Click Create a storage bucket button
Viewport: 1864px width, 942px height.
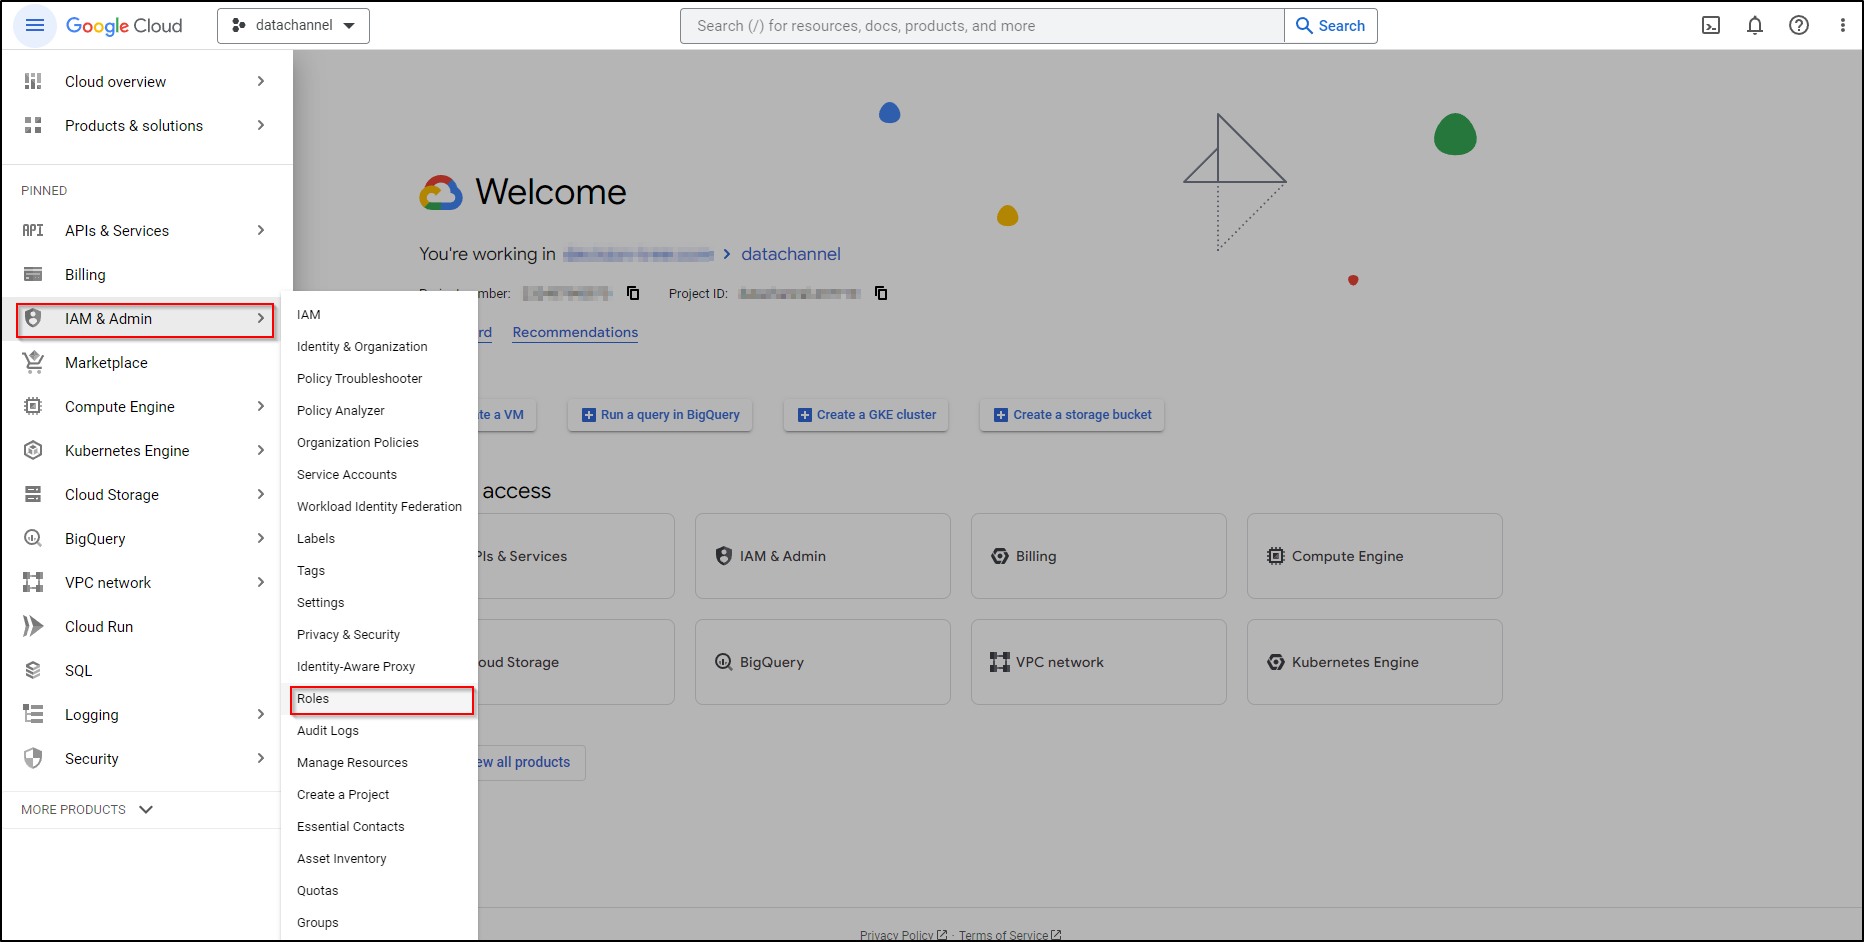click(x=1072, y=415)
